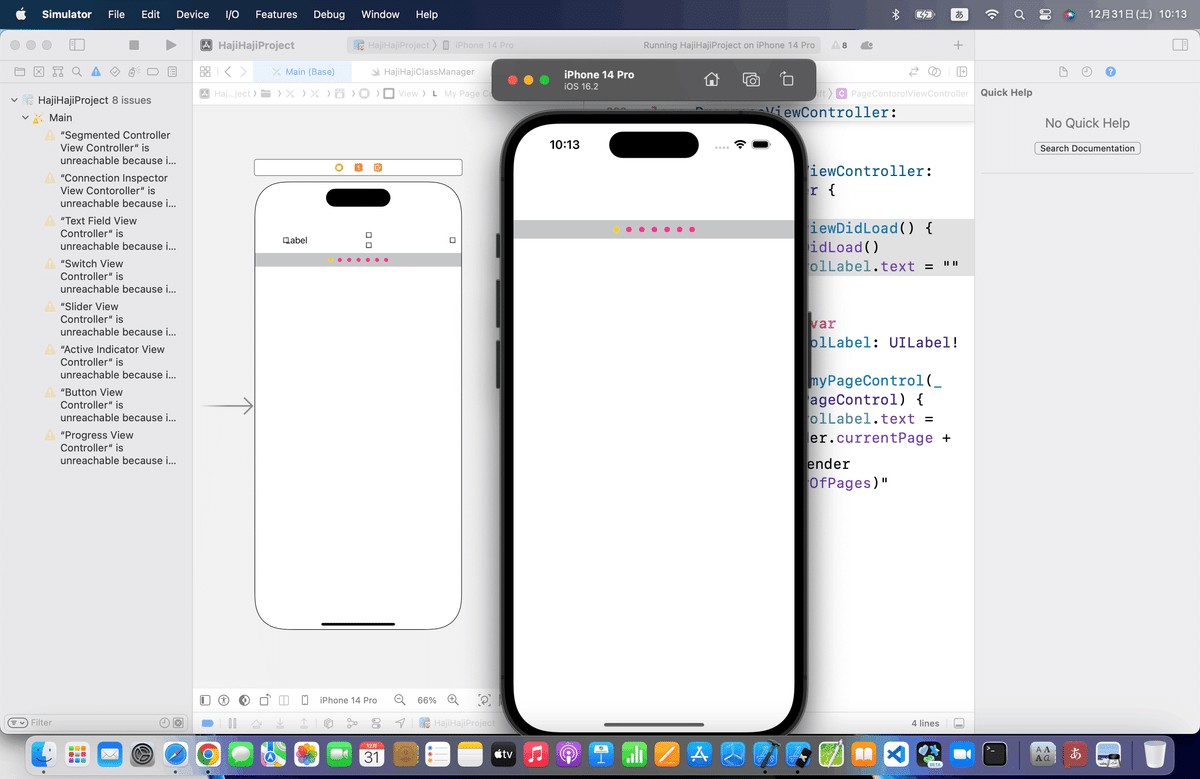Click the page control dots in storyboard

click(x=358, y=260)
